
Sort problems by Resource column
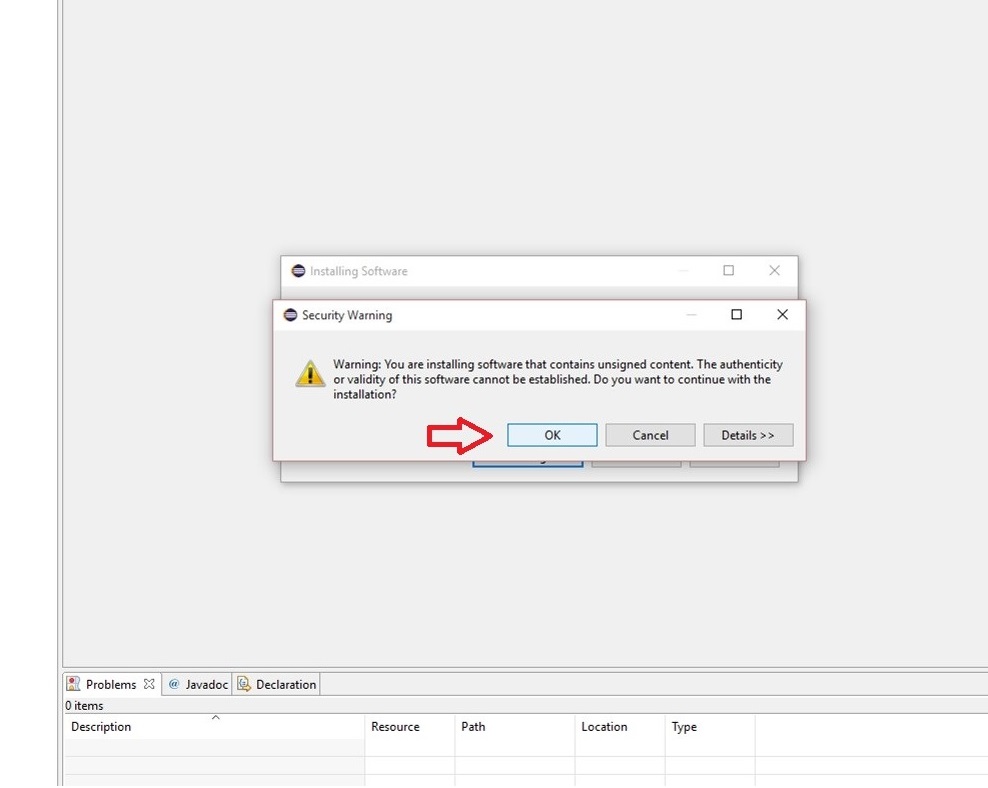pos(395,727)
